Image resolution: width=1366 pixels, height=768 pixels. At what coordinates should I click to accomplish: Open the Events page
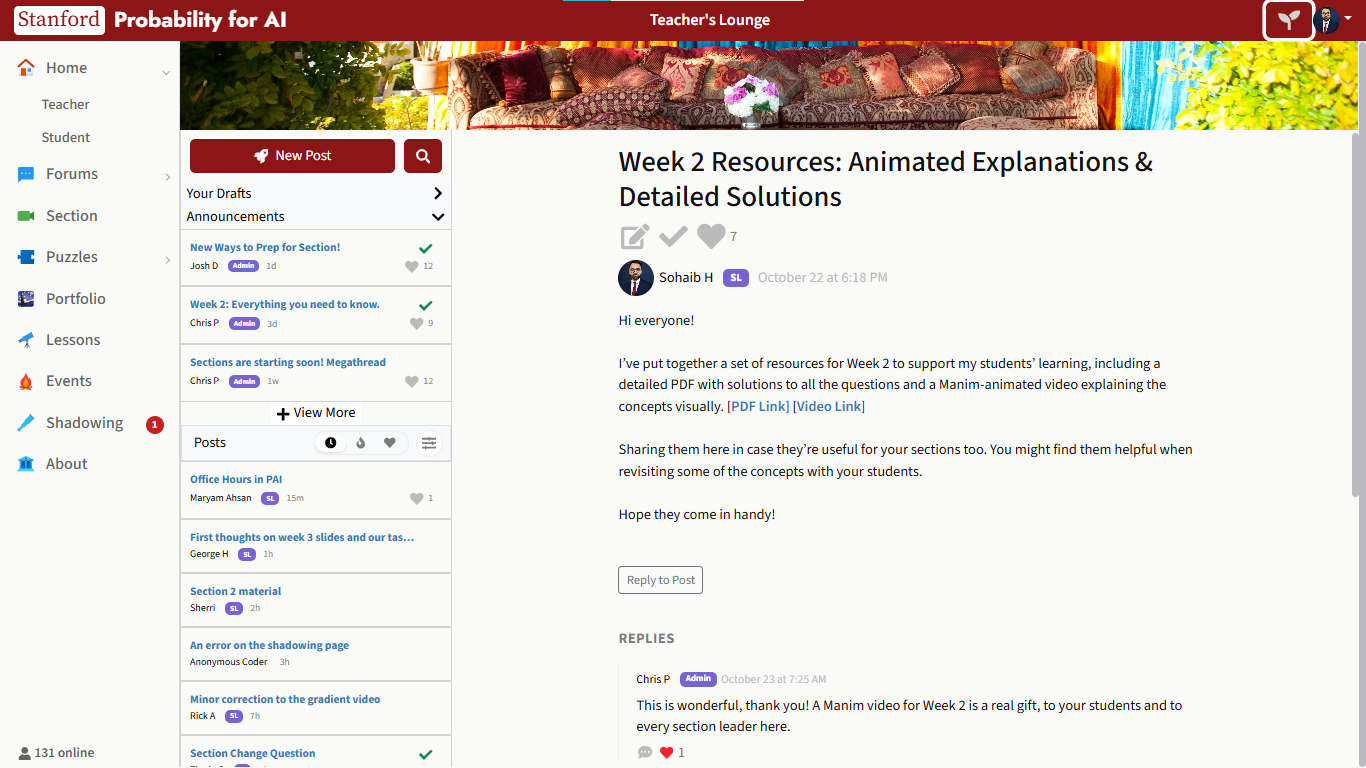coord(69,381)
